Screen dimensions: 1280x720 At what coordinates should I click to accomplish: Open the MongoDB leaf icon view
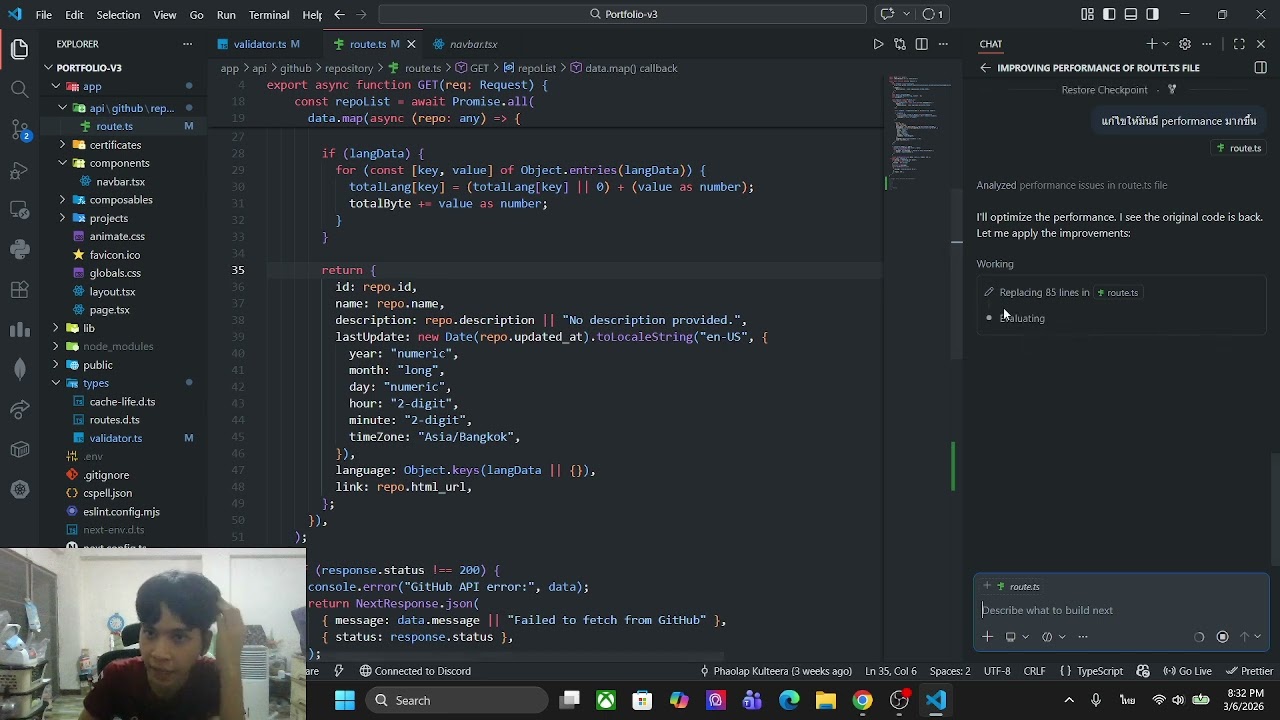(20, 369)
